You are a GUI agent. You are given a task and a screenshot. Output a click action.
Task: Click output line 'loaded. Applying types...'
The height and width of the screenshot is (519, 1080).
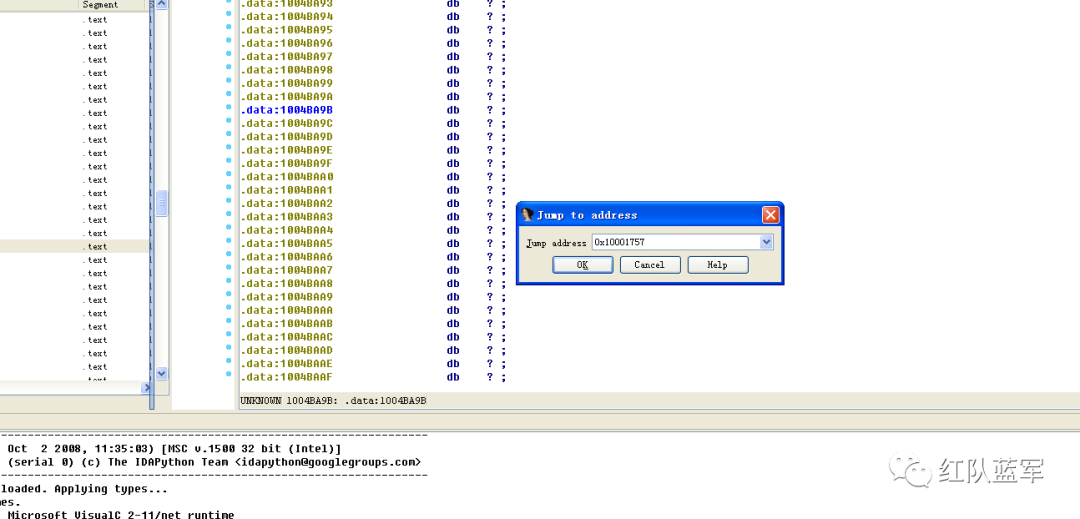[83, 489]
